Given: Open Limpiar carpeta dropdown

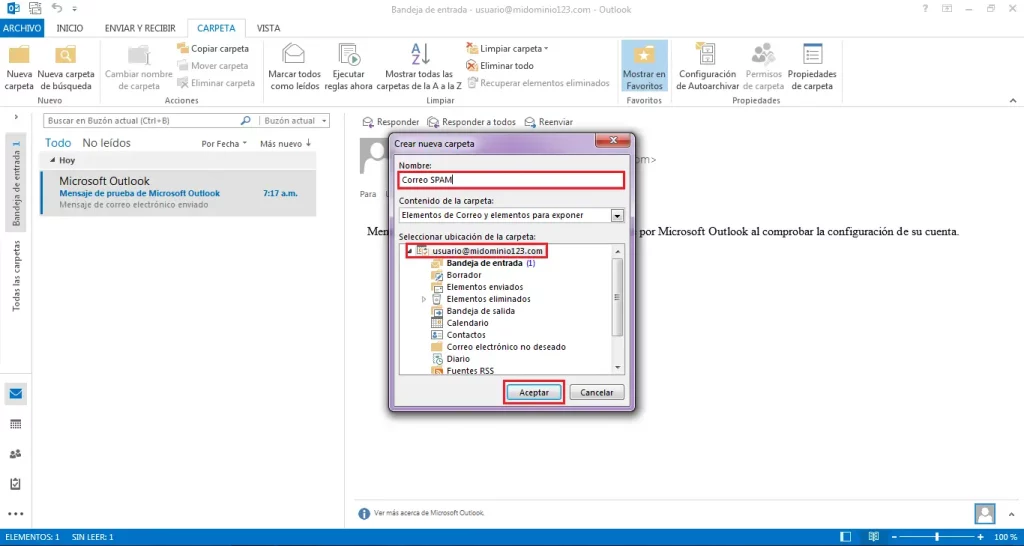Looking at the screenshot, I should point(507,48).
